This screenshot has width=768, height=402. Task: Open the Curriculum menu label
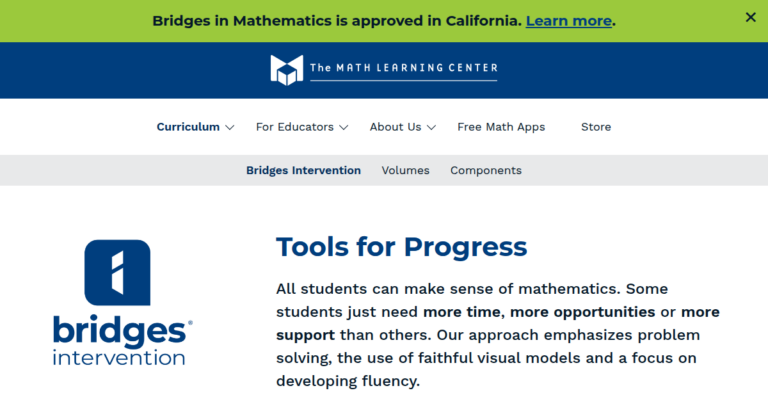[x=188, y=127]
